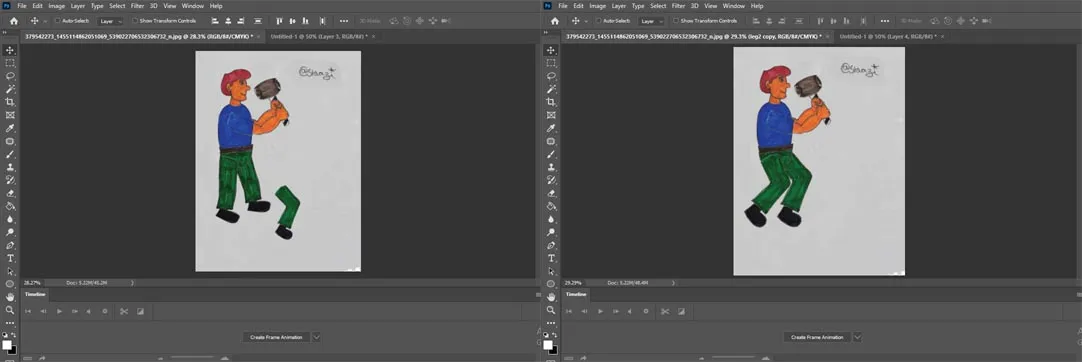Play the timeline in right window
Viewport: 1082px width, 362px height.
(600, 311)
